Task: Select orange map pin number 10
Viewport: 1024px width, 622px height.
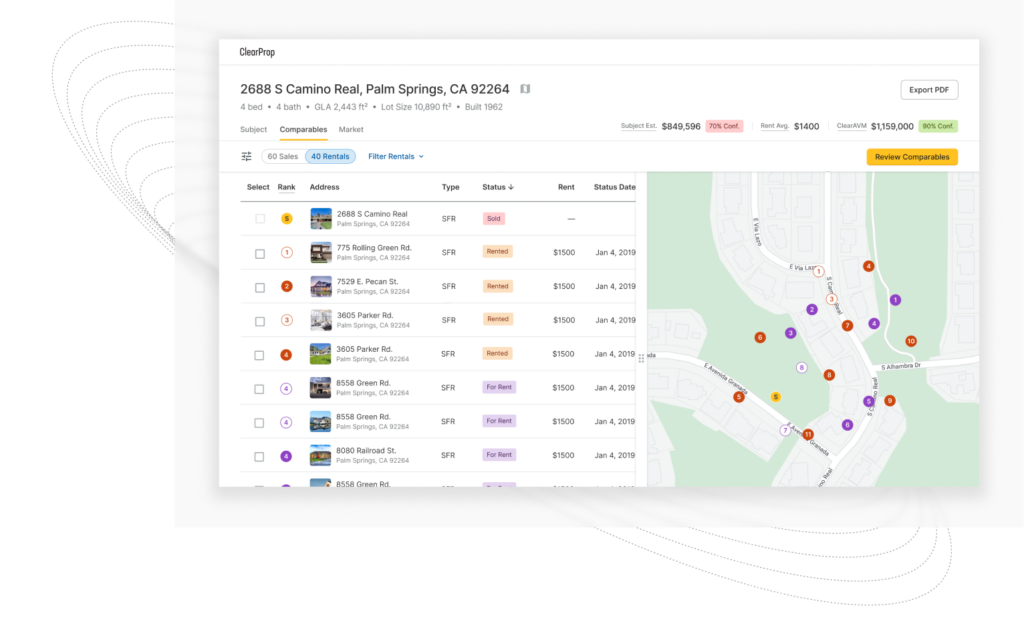Action: coord(910,341)
